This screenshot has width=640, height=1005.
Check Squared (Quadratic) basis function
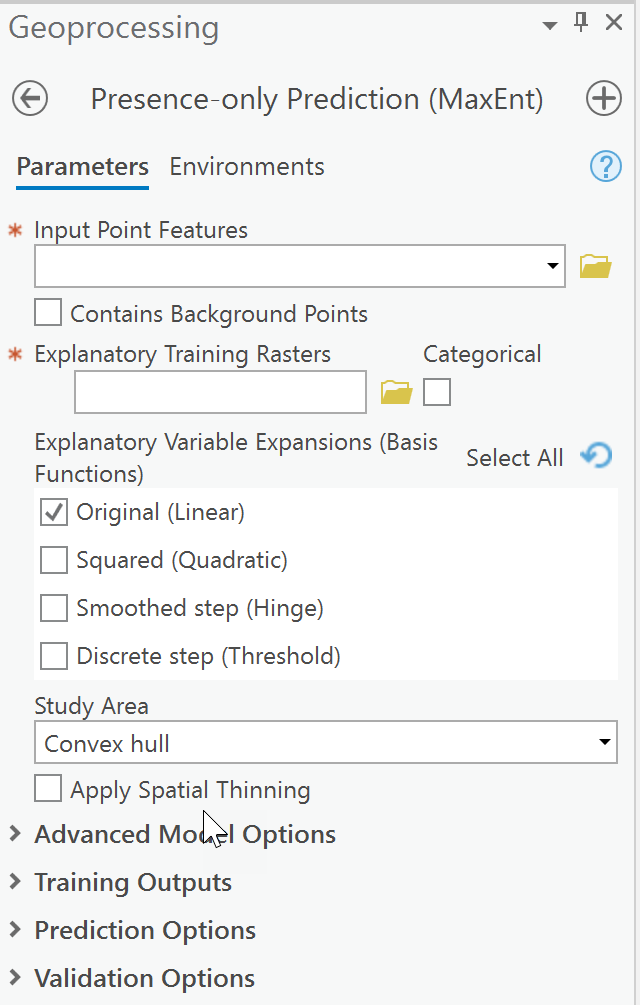pyautogui.click(x=53, y=560)
